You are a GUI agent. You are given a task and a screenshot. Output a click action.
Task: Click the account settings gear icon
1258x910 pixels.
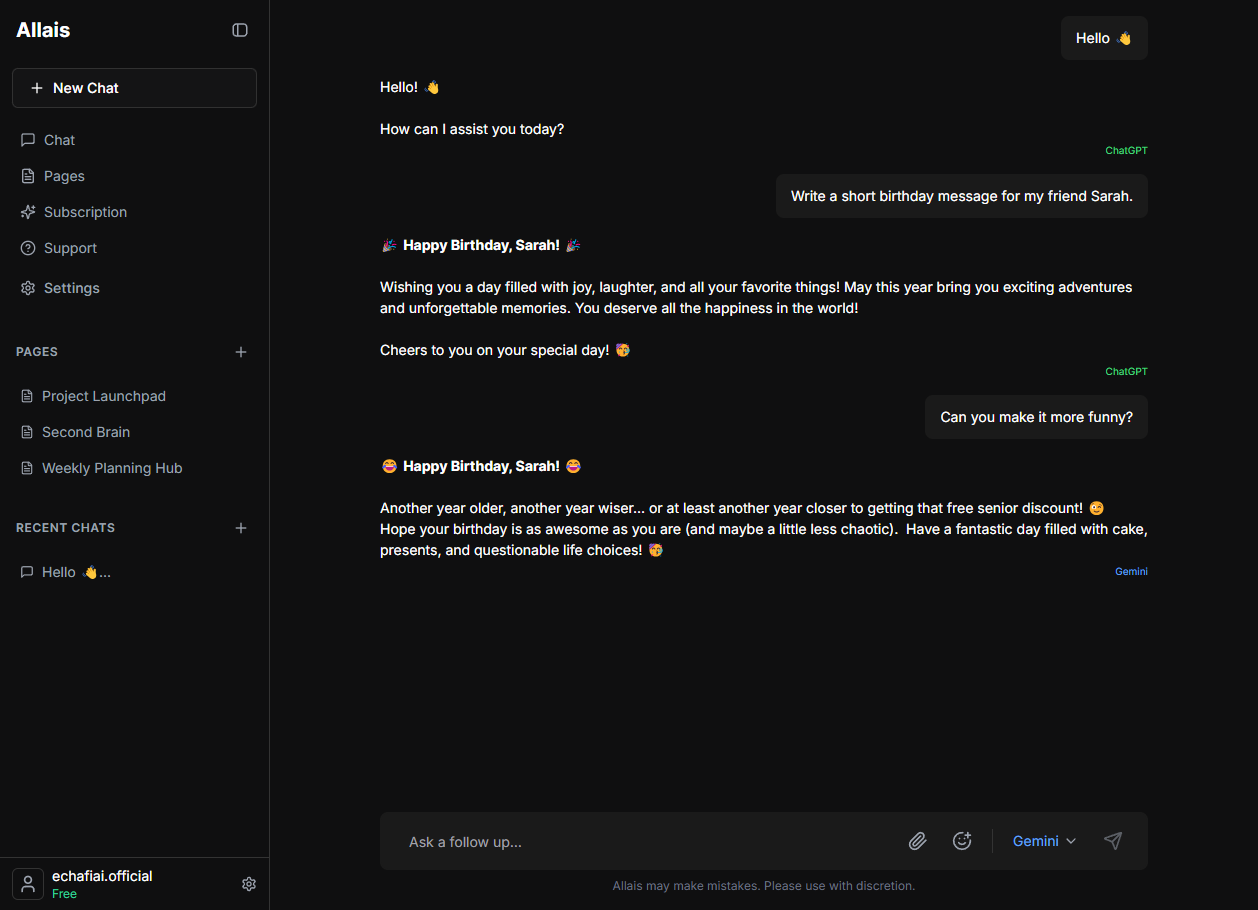(249, 884)
